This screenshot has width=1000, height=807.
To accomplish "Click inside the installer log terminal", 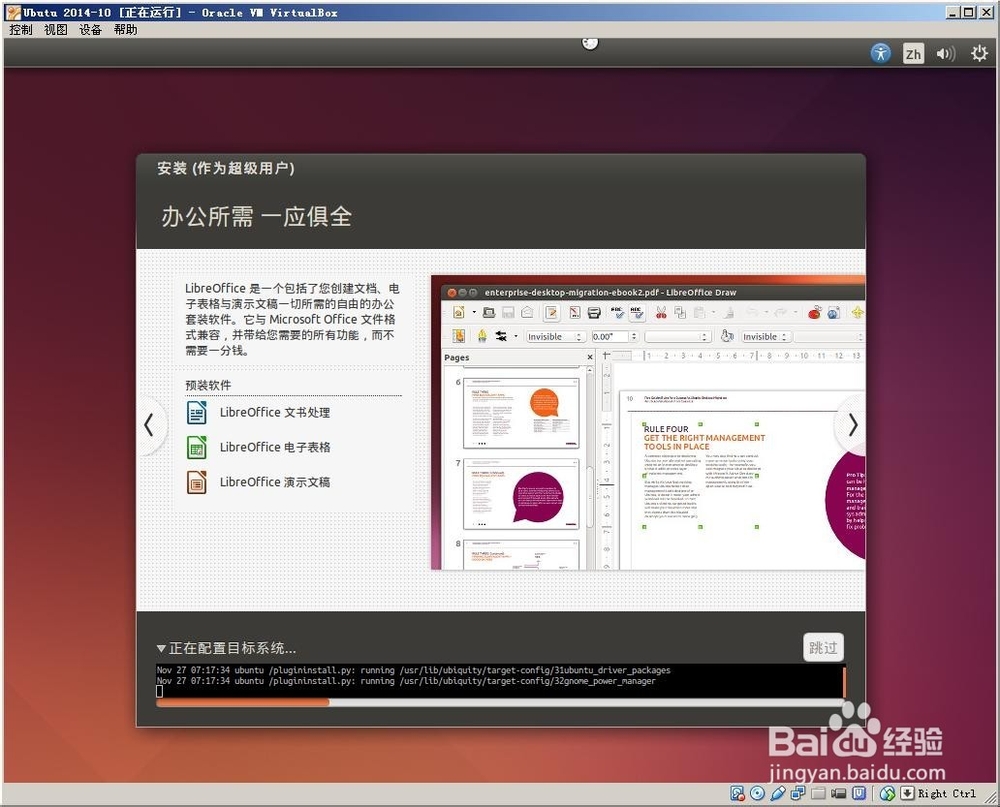I will 500,681.
